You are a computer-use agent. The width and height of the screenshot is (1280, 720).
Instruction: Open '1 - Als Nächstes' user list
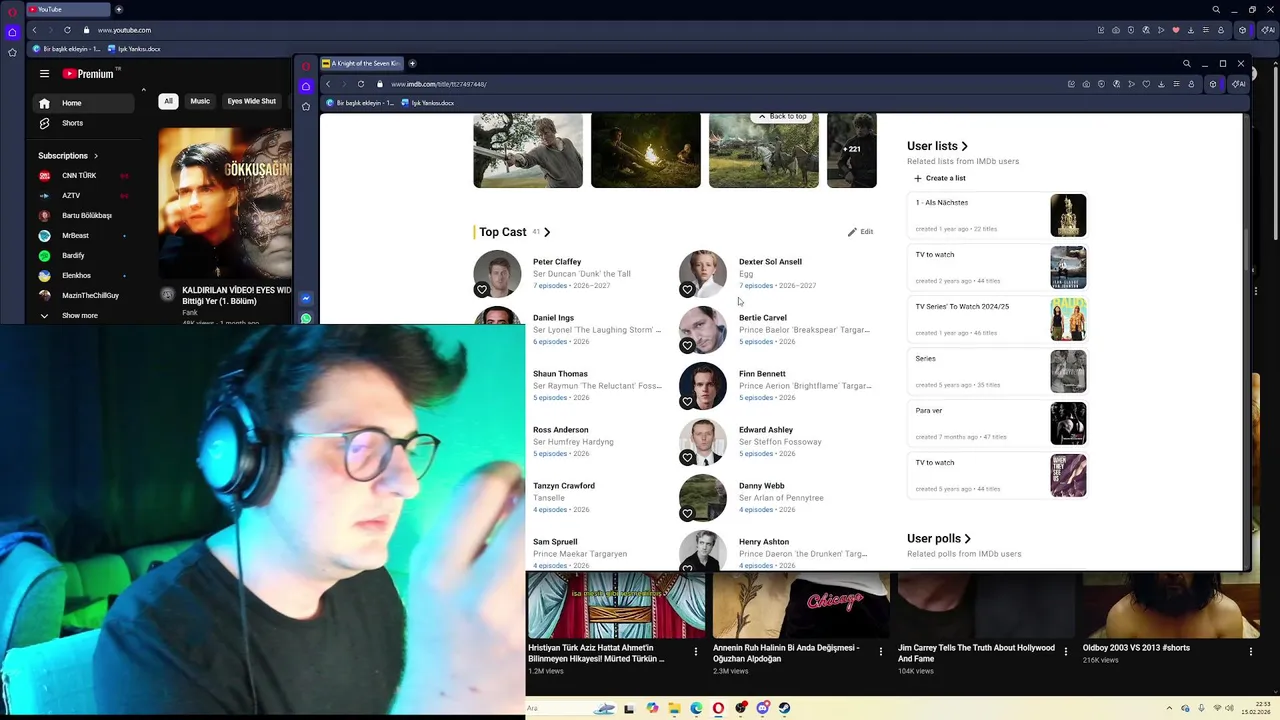(x=997, y=215)
